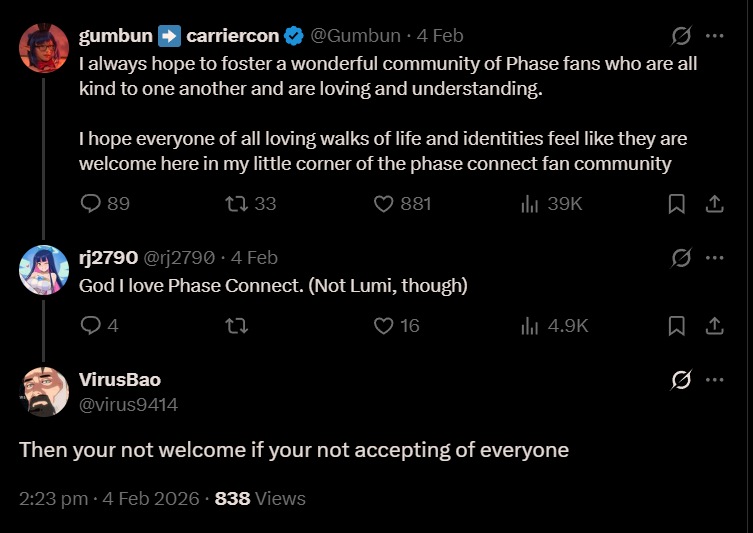Image resolution: width=753 pixels, height=533 pixels.
Task: Open more options menu on Gumbun's tweet
Action: [715, 36]
